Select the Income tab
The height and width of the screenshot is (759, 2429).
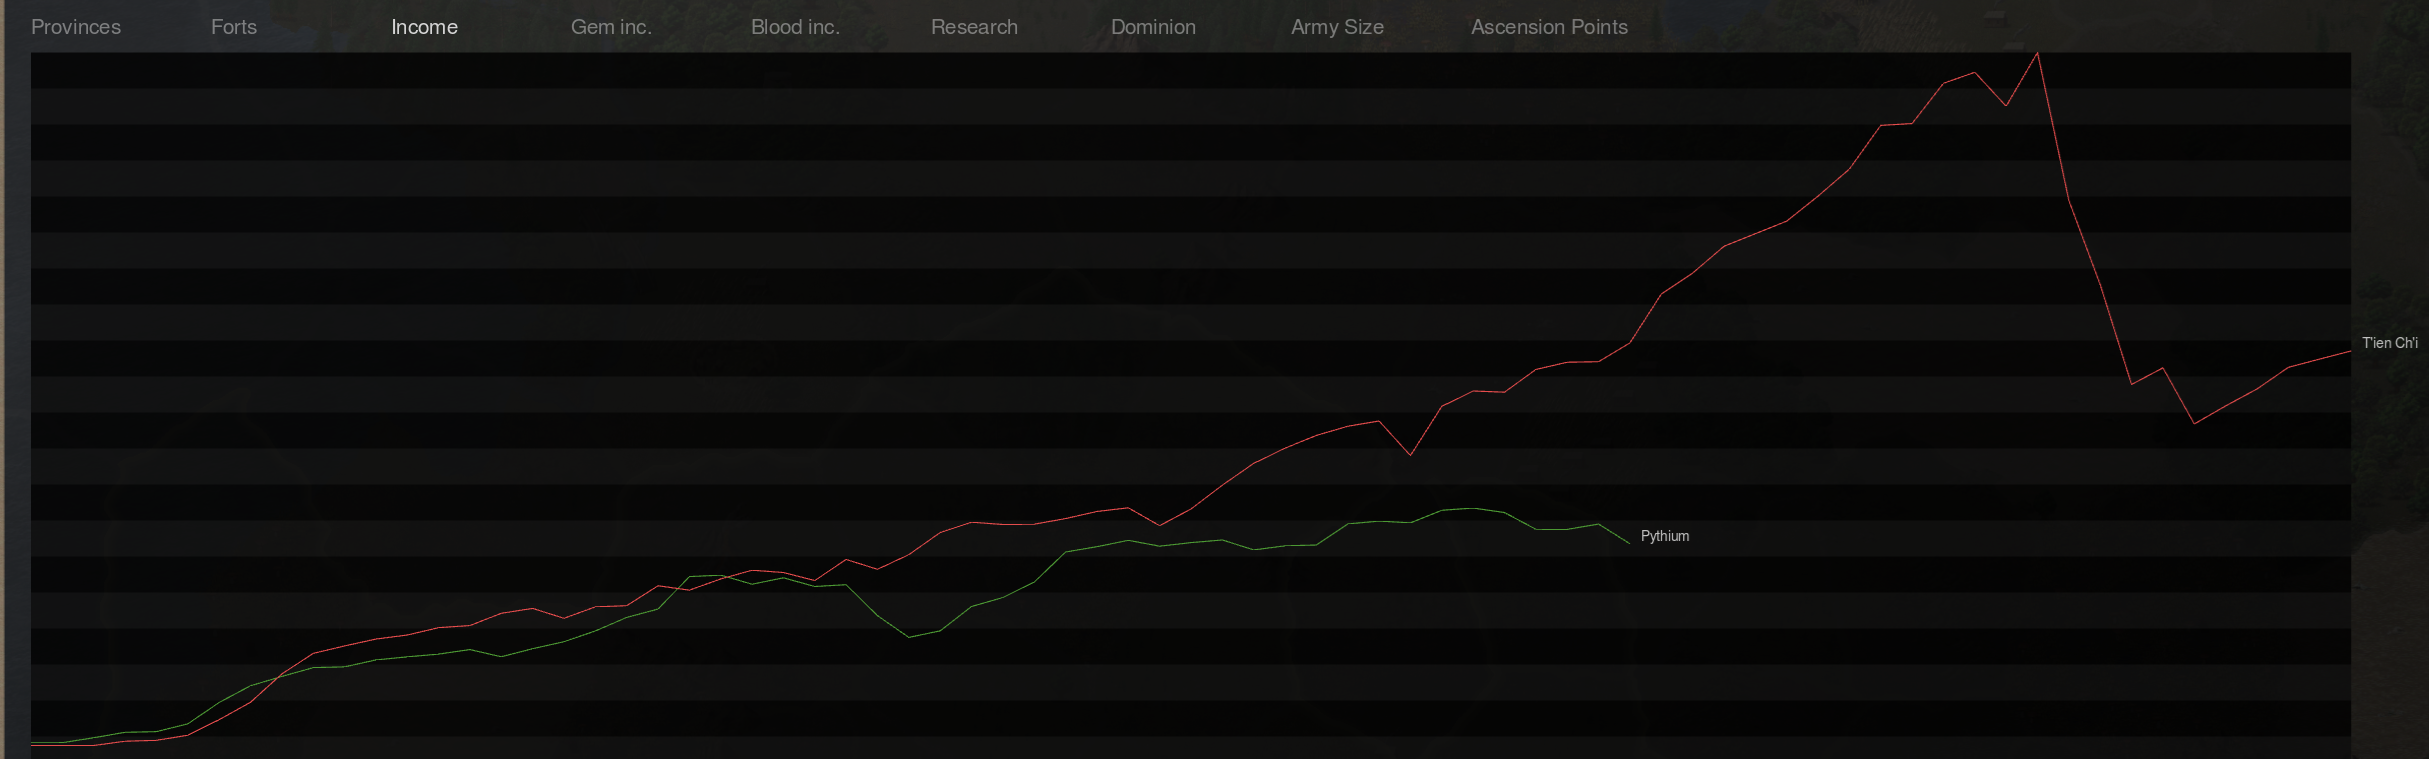[424, 27]
